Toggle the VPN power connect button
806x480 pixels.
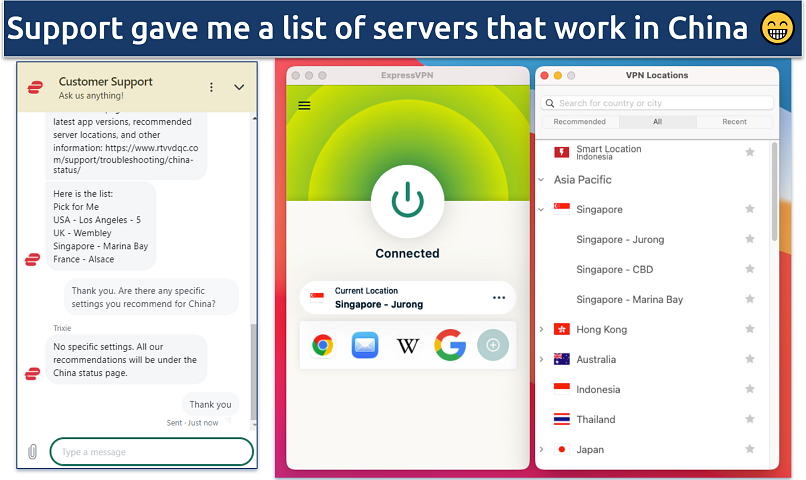[x=407, y=201]
